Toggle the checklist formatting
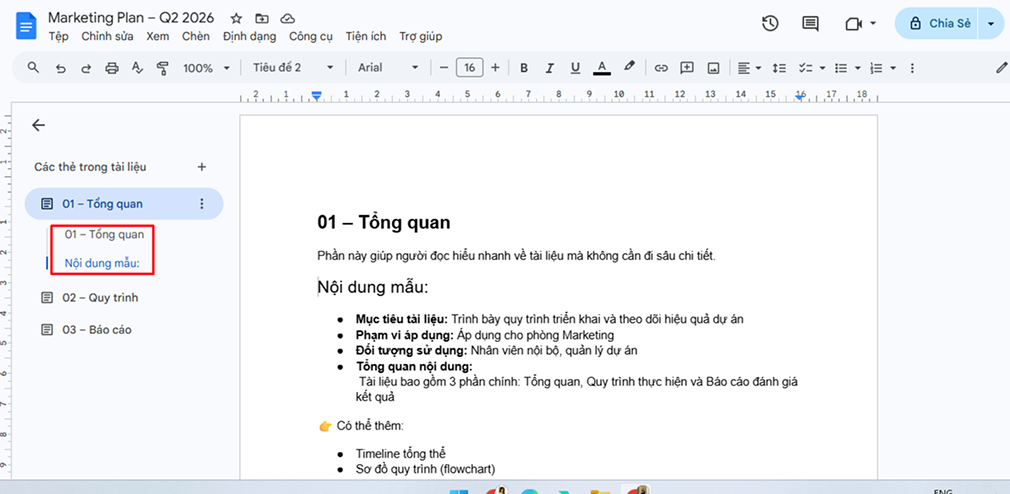The height and width of the screenshot is (494, 1010). (805, 68)
